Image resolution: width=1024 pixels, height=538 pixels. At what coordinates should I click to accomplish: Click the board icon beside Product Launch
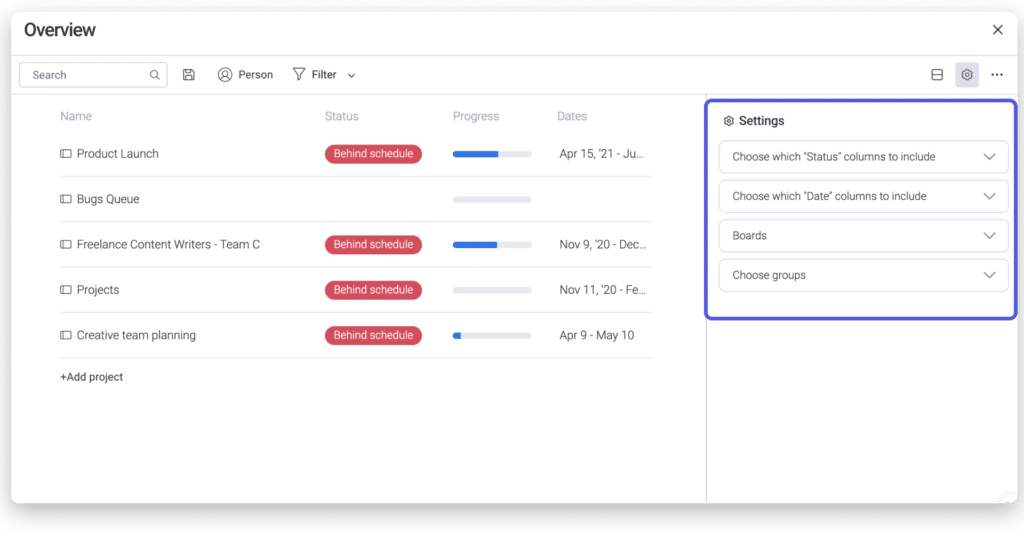tap(66, 153)
